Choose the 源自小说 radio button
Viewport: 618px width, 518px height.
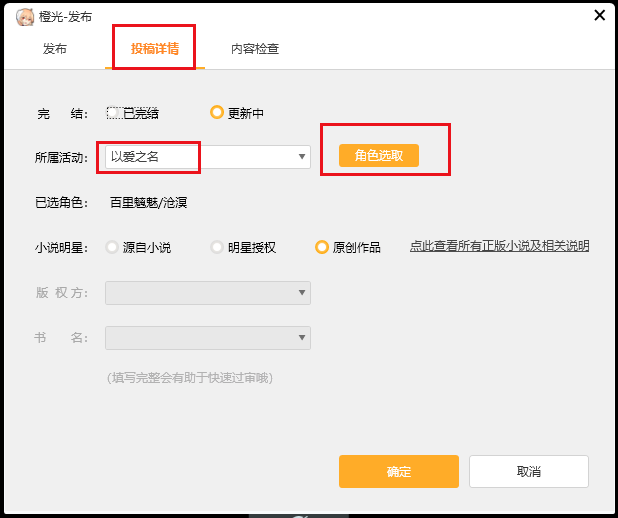[x=112, y=247]
